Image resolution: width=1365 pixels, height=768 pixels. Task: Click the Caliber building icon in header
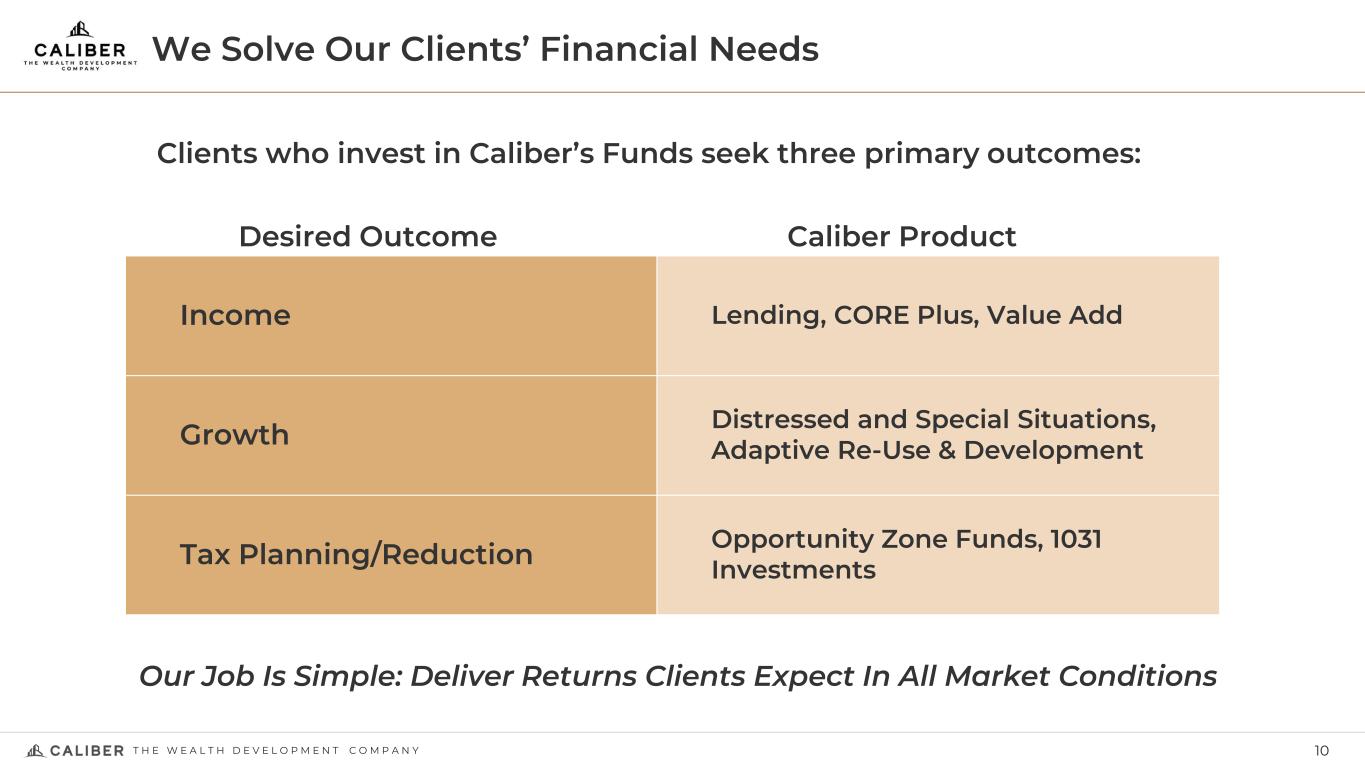click(x=80, y=30)
